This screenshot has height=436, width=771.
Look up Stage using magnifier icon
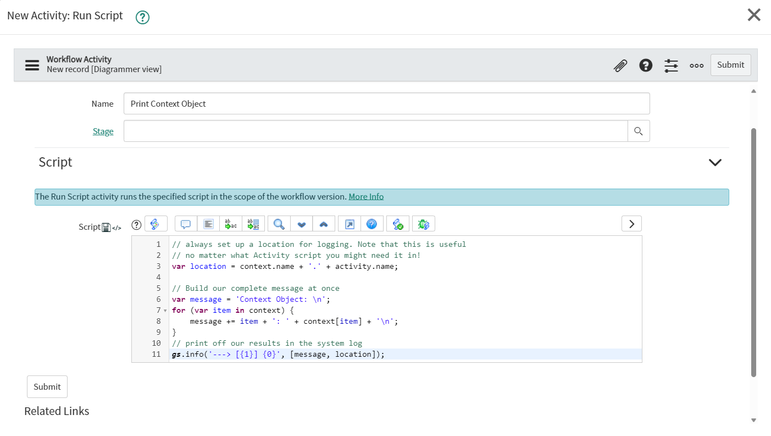[x=638, y=131]
